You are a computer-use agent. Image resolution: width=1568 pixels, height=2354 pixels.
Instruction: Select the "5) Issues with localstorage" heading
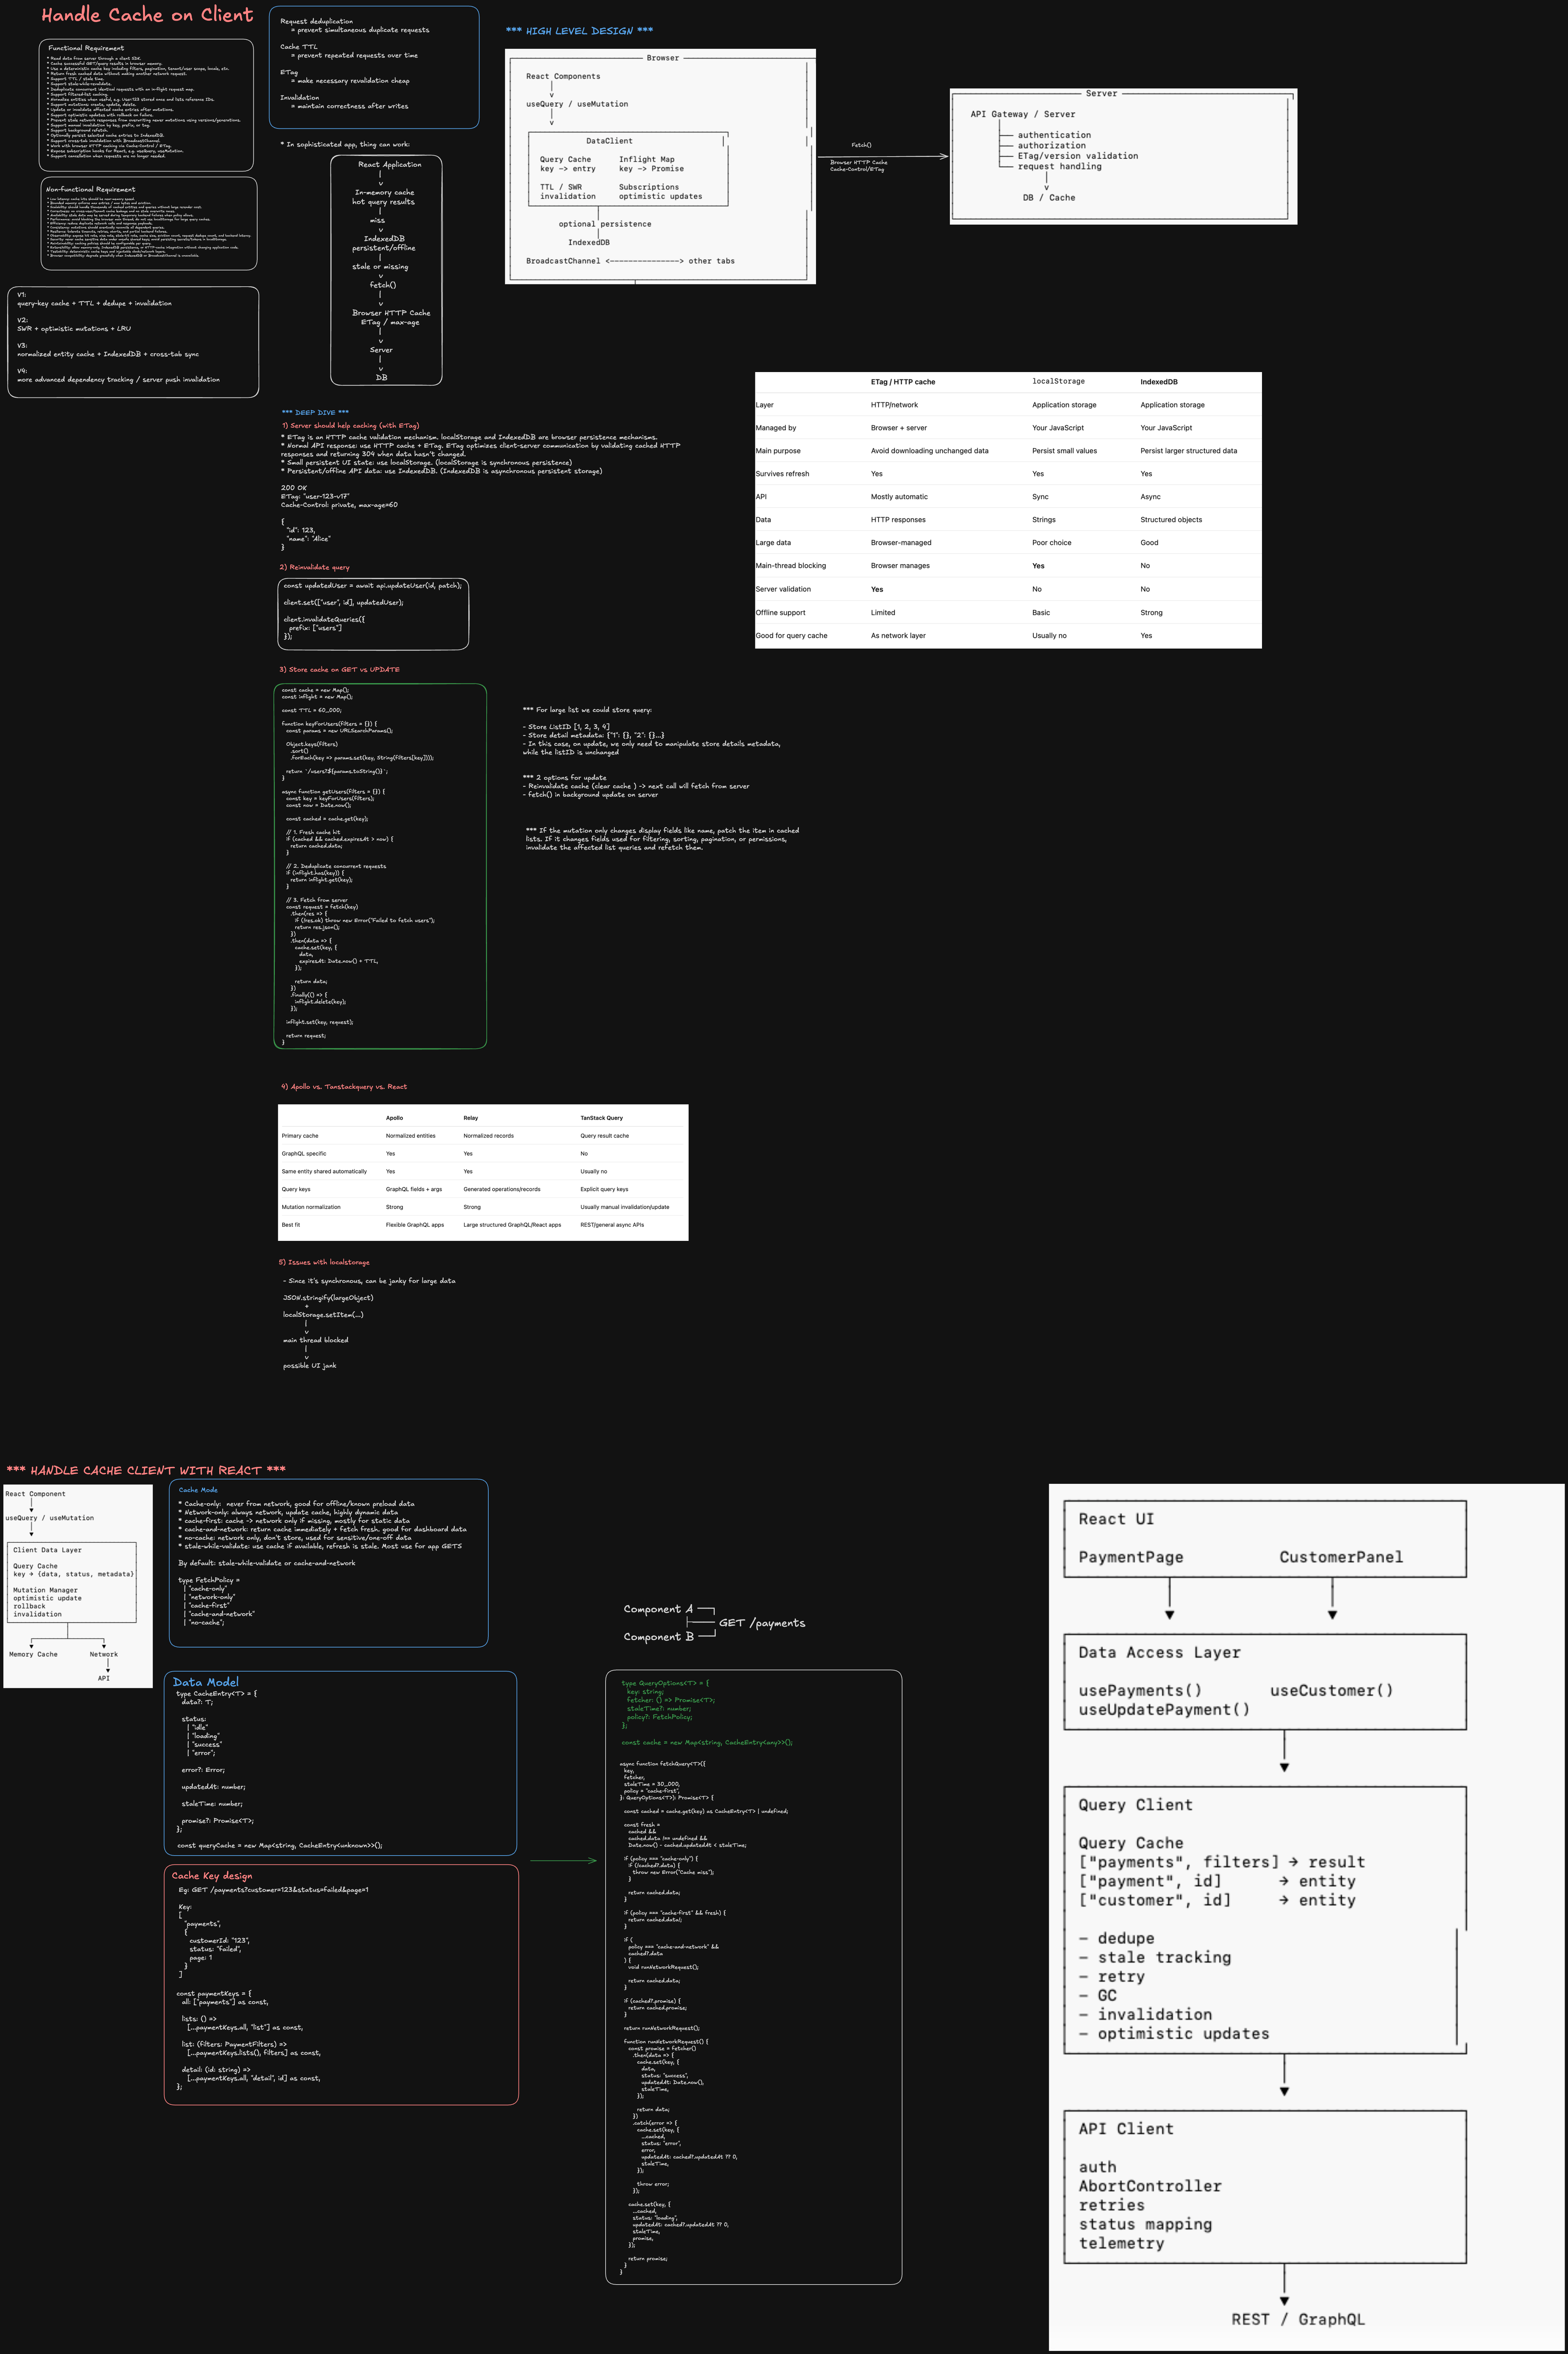point(324,1262)
